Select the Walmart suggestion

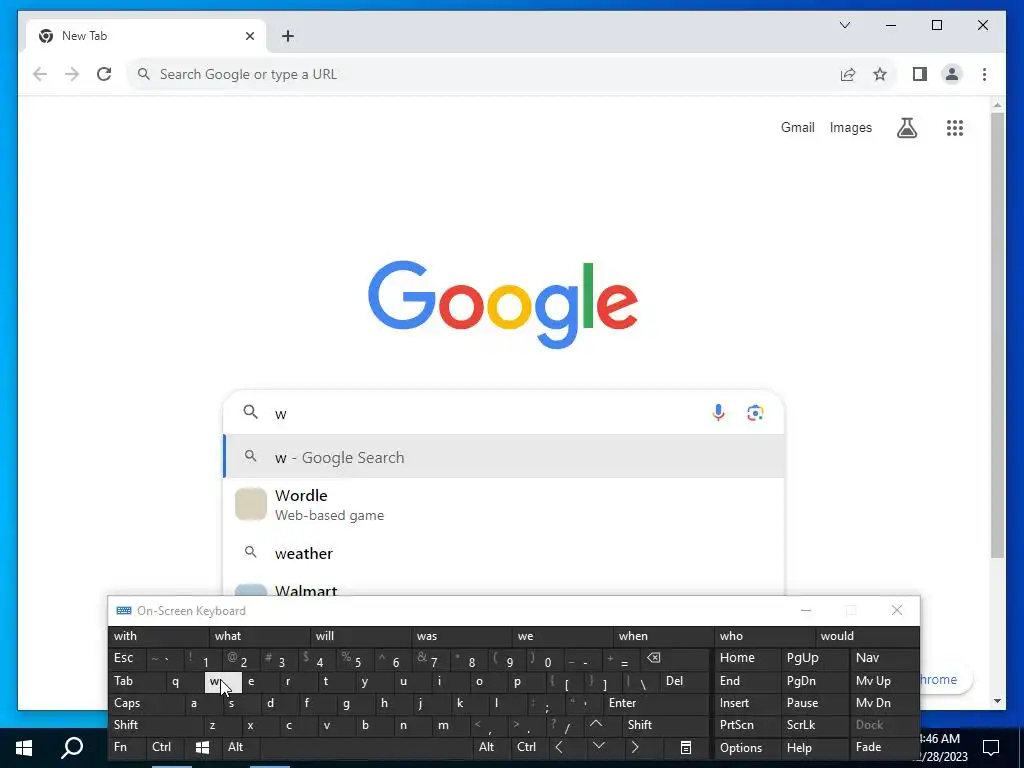[x=504, y=587]
